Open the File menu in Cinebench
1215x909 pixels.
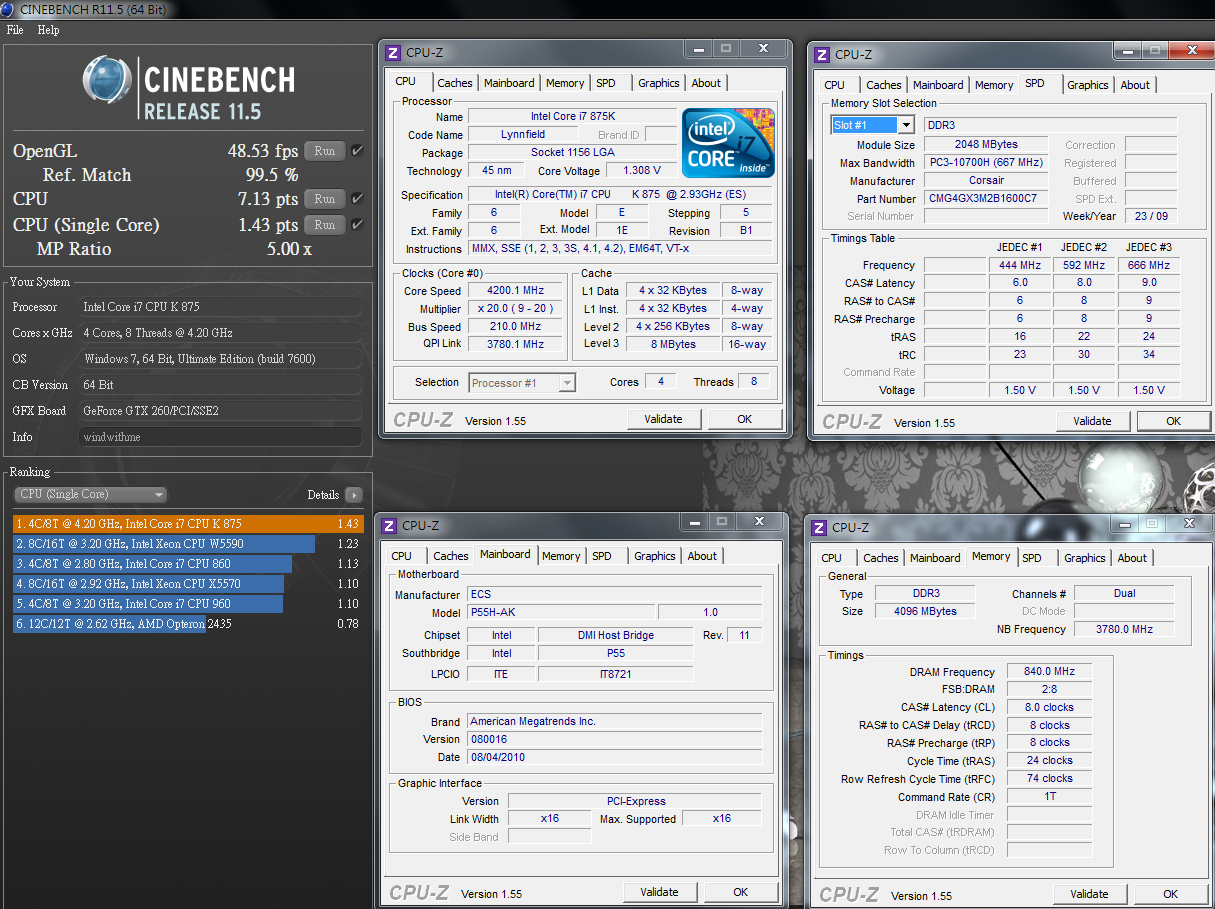click(x=15, y=30)
